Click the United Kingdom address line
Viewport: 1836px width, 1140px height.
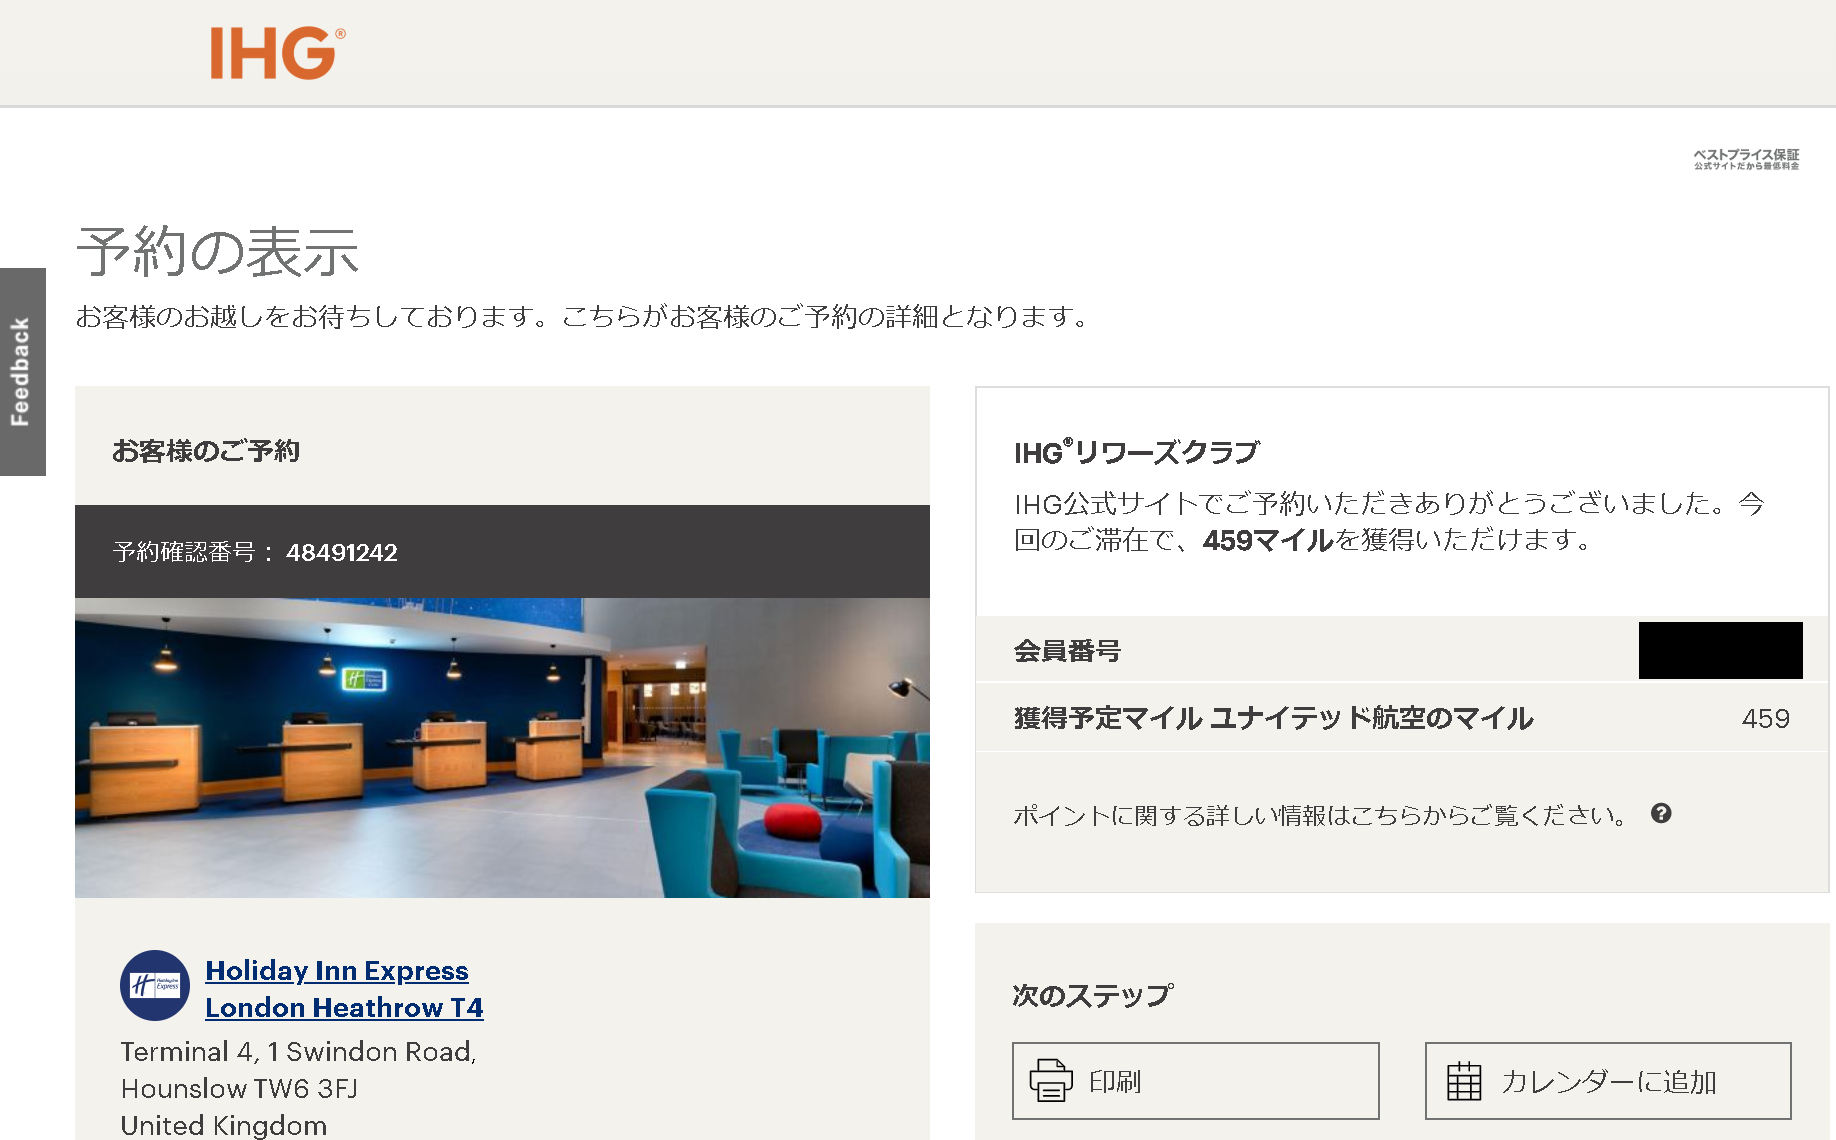(224, 1125)
